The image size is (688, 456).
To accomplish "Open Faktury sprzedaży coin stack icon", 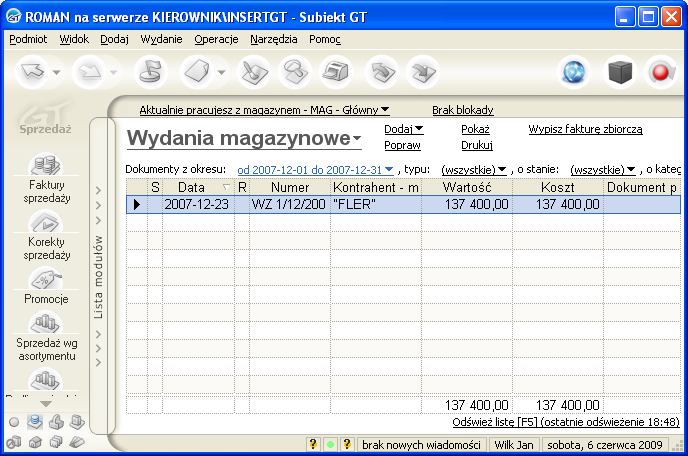I will click(x=45, y=164).
